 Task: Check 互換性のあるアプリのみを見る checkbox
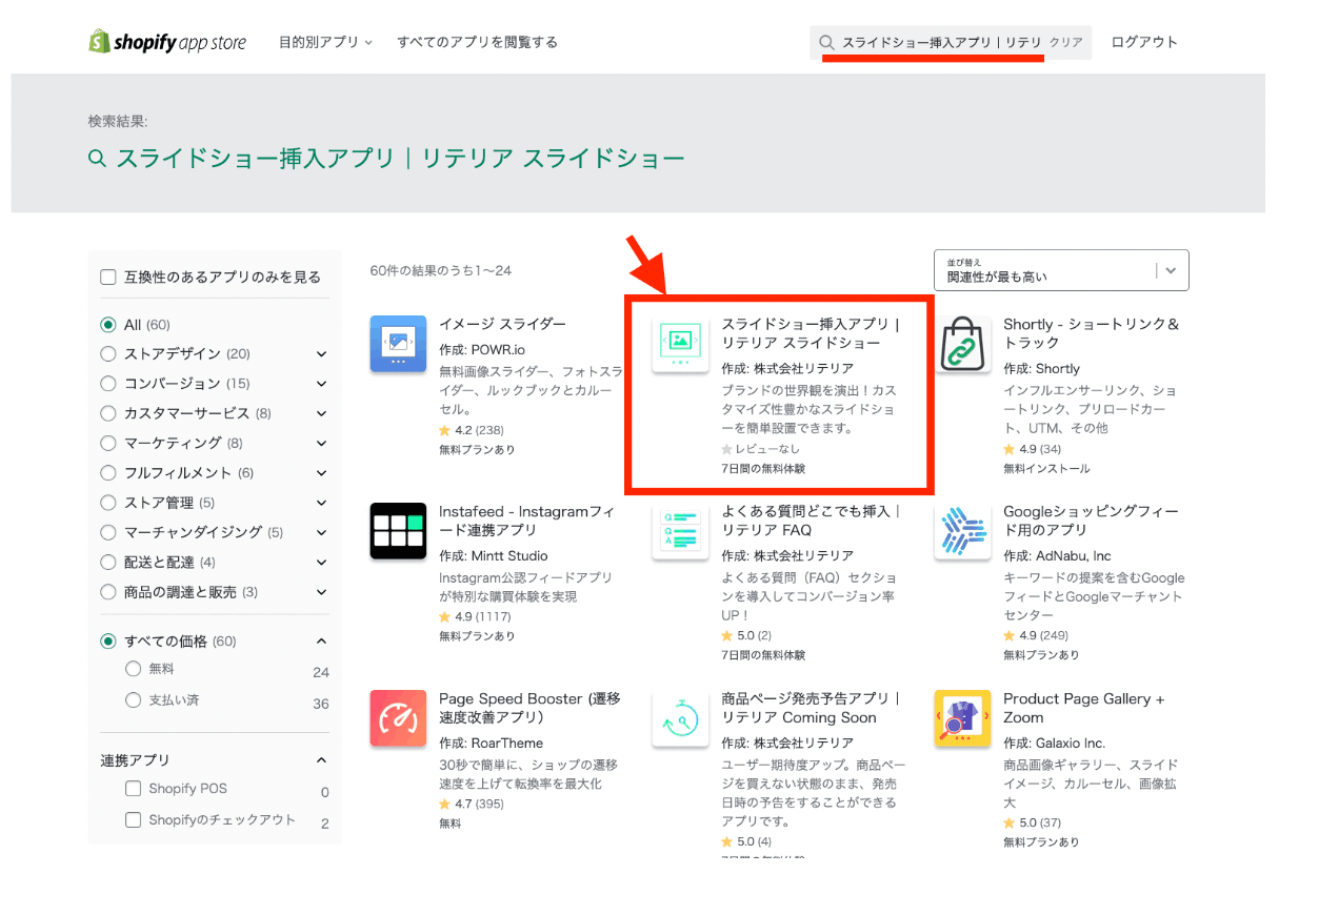point(108,277)
